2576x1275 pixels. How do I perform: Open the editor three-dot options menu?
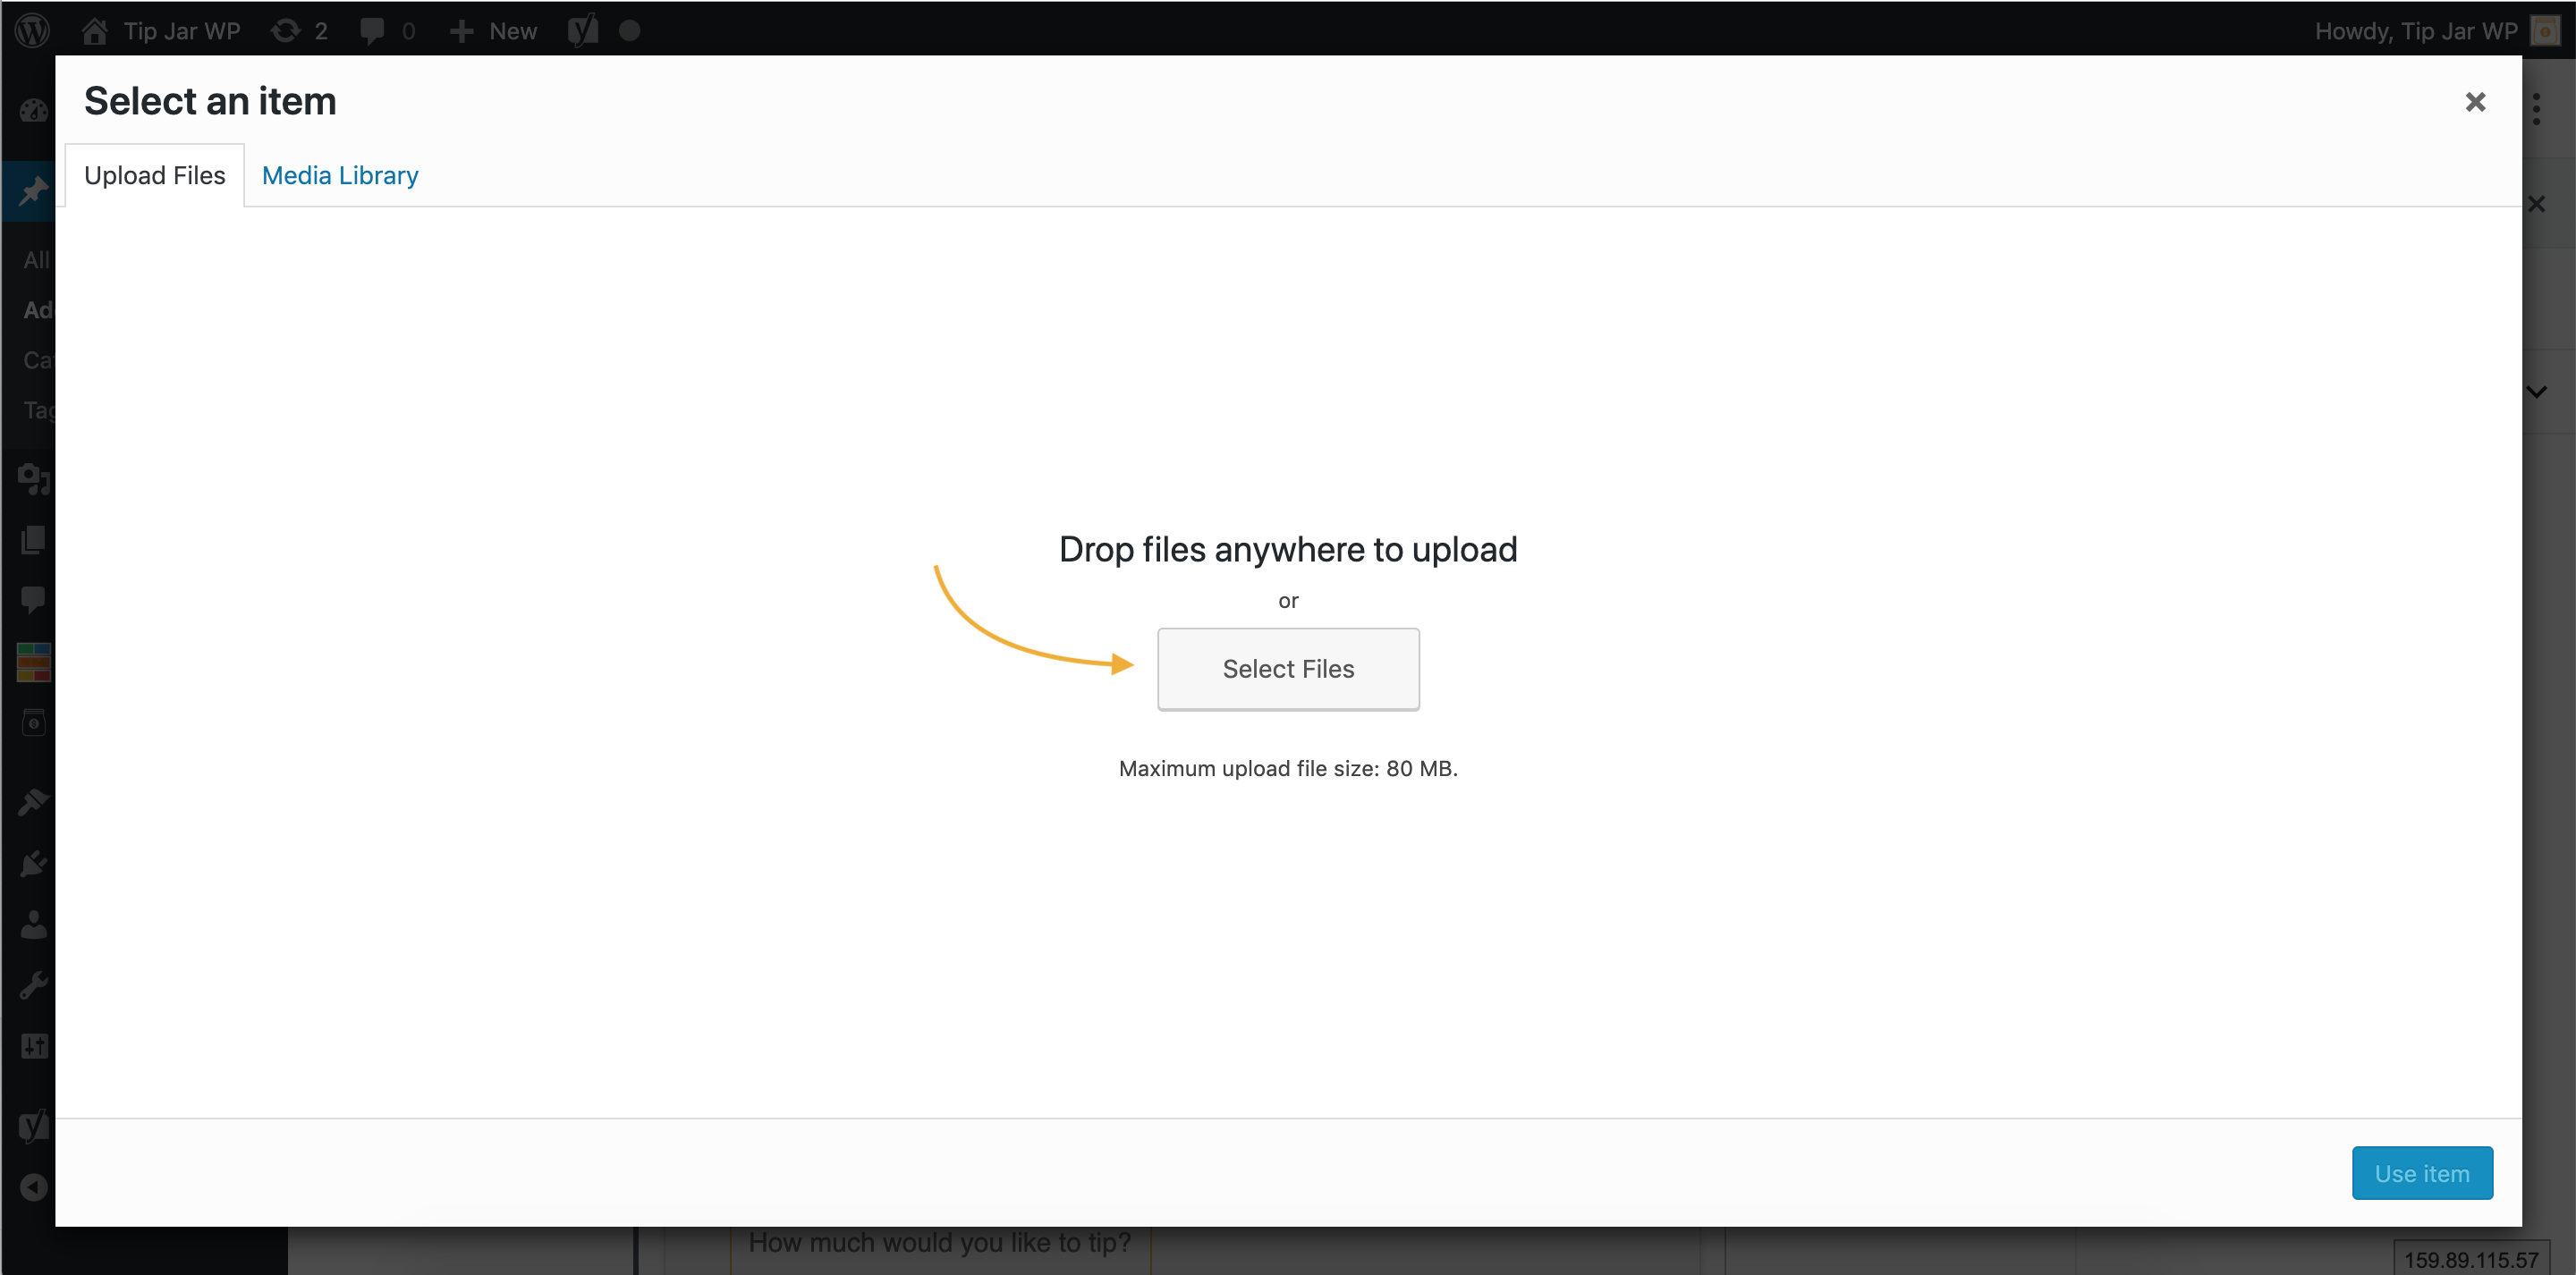coord(2537,108)
